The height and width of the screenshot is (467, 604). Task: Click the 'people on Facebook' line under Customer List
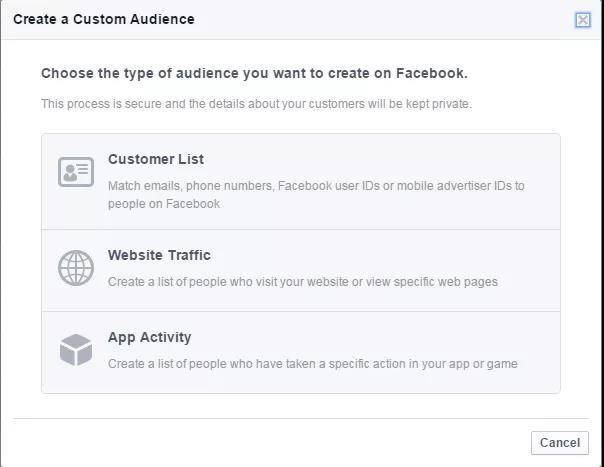coord(164,204)
